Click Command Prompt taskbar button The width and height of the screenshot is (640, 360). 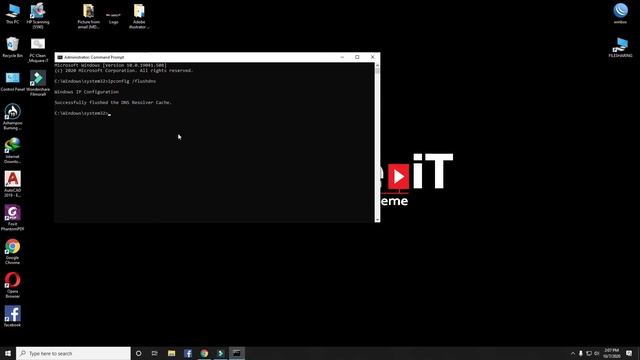point(237,353)
